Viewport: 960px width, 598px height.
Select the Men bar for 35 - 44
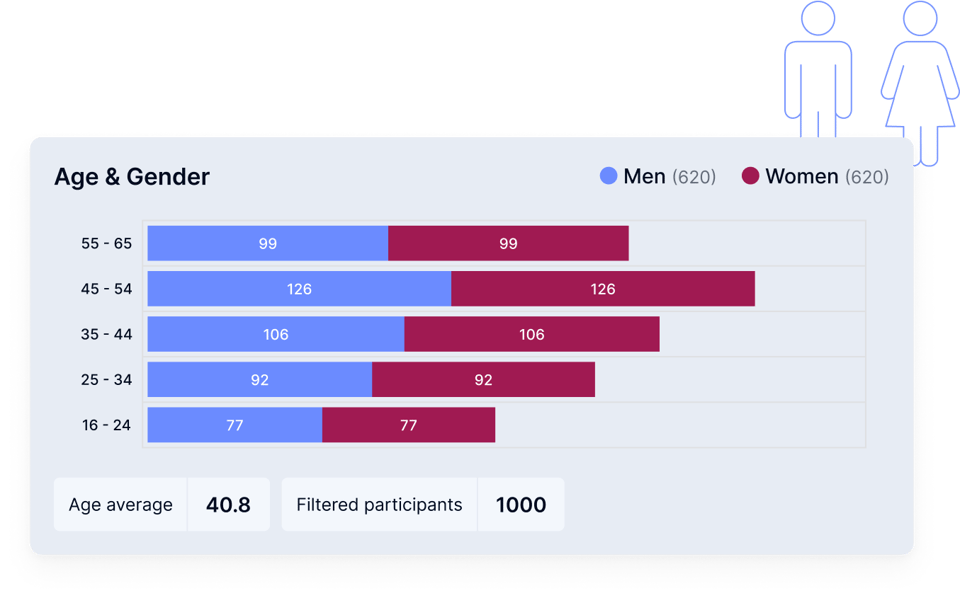(x=276, y=334)
